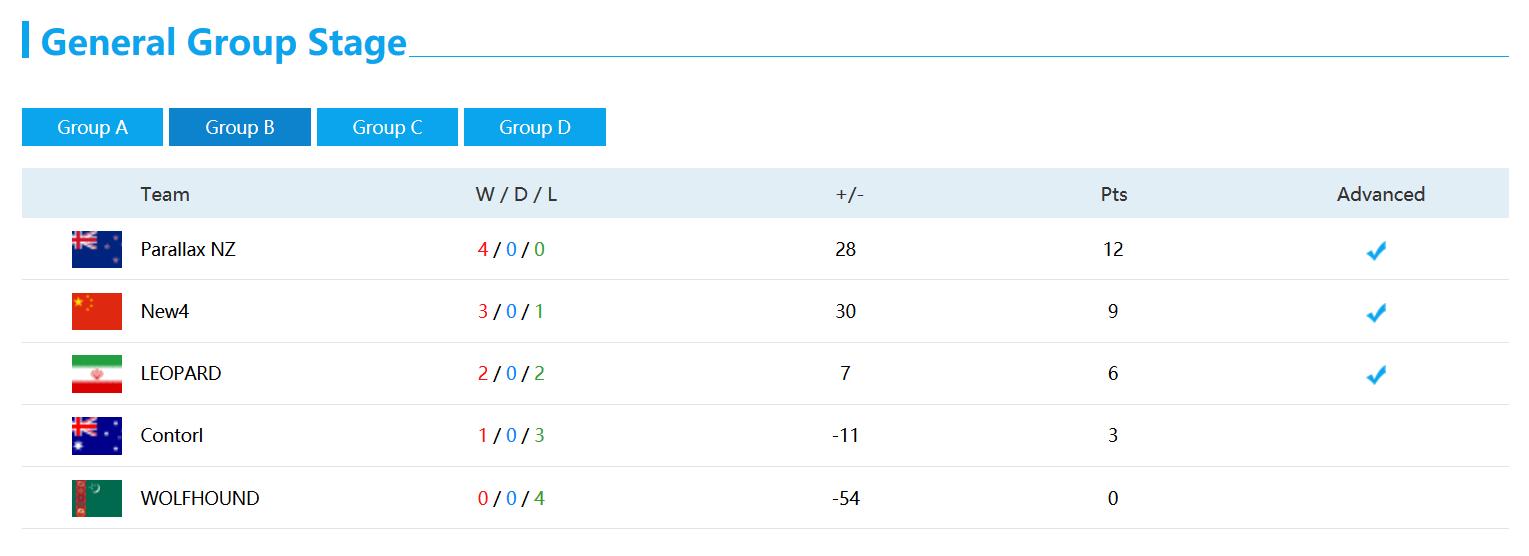This screenshot has width=1529, height=556.
Task: Select the Contorl team name
Action: click(x=172, y=435)
